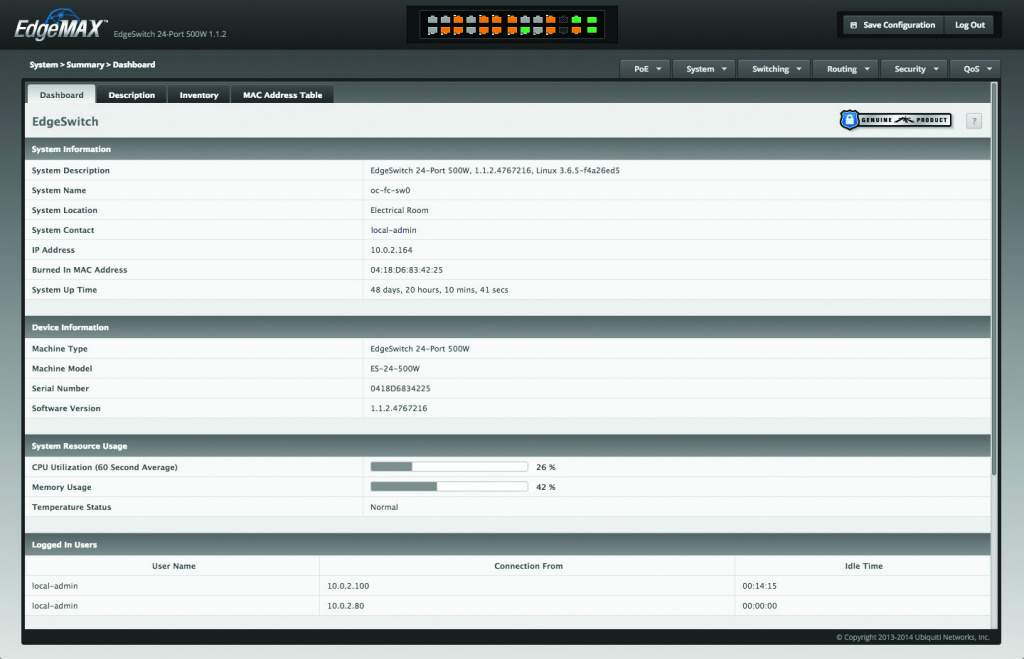
Task: Click the 26 % CPU value
Action: (545, 467)
